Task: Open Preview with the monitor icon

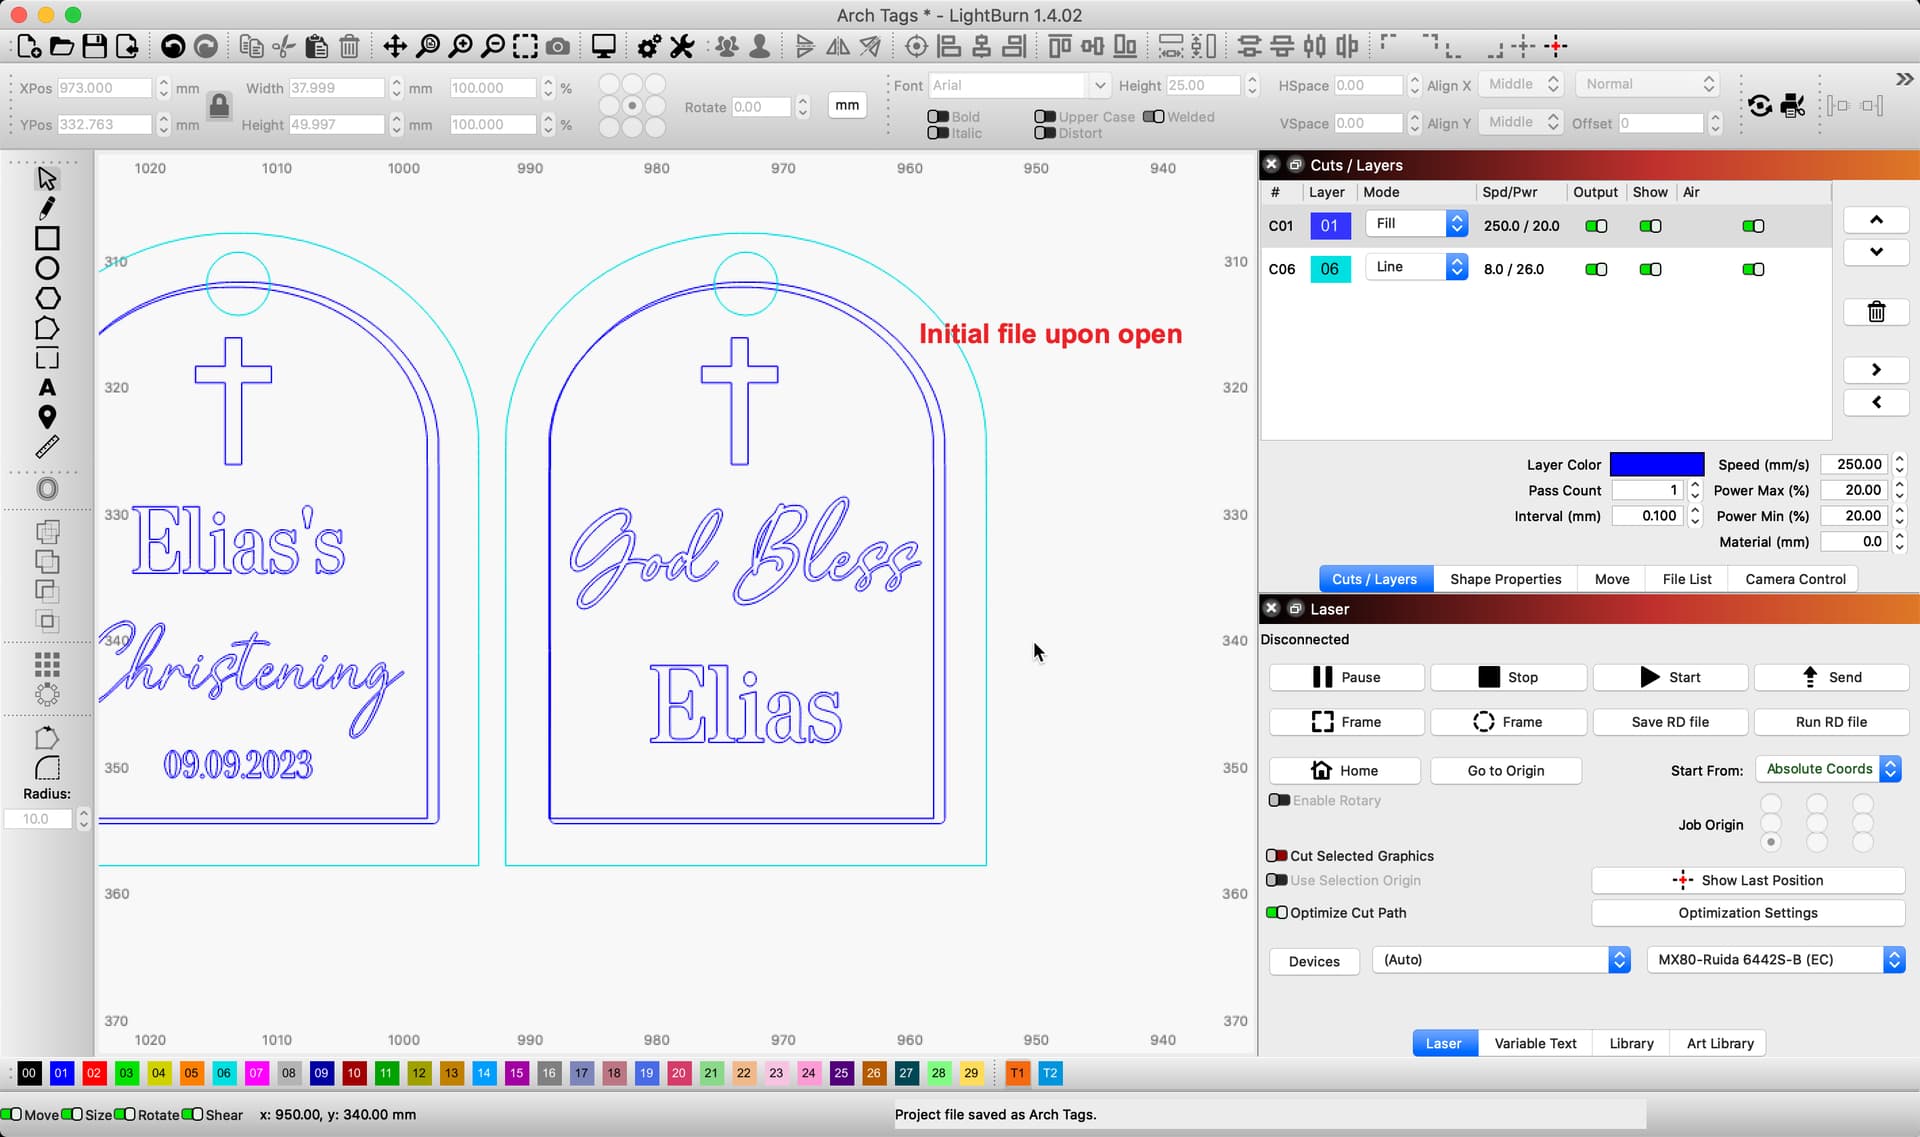Action: coord(603,46)
